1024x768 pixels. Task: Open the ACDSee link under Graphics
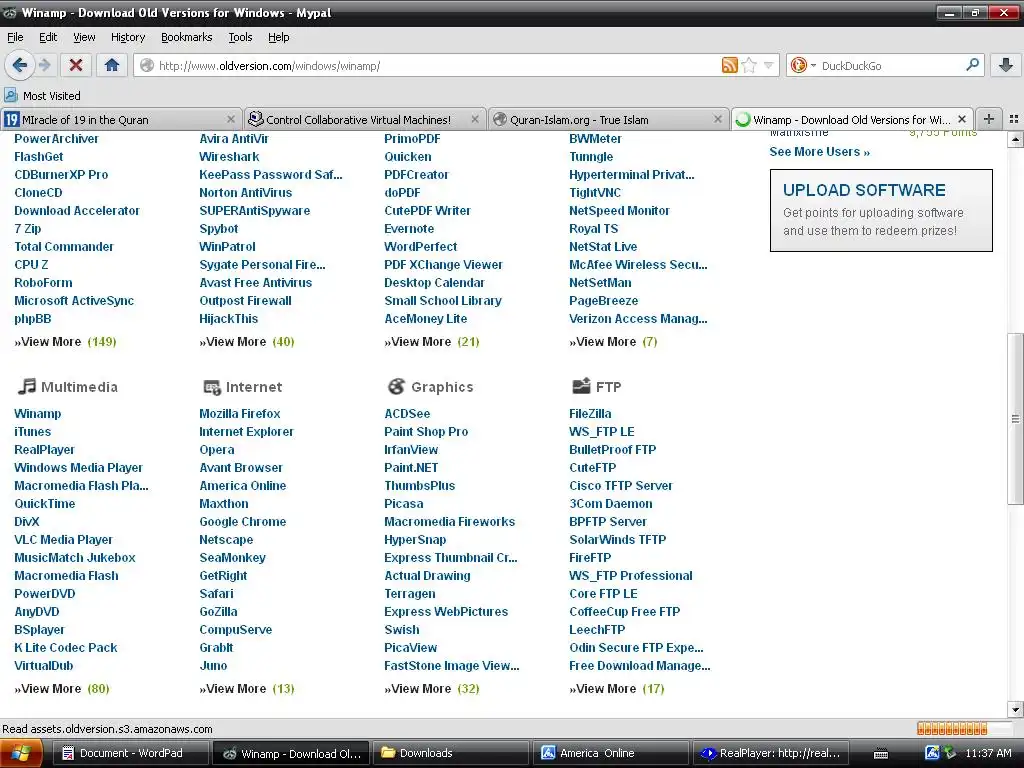click(x=407, y=413)
